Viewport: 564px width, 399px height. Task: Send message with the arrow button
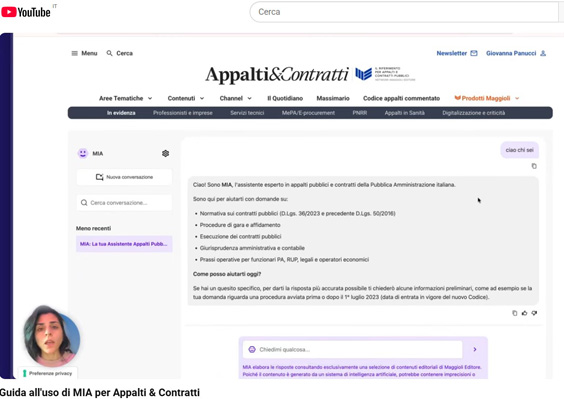point(475,349)
